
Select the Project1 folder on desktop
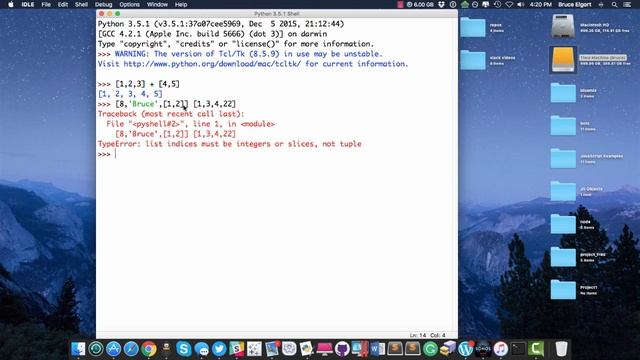click(x=563, y=289)
